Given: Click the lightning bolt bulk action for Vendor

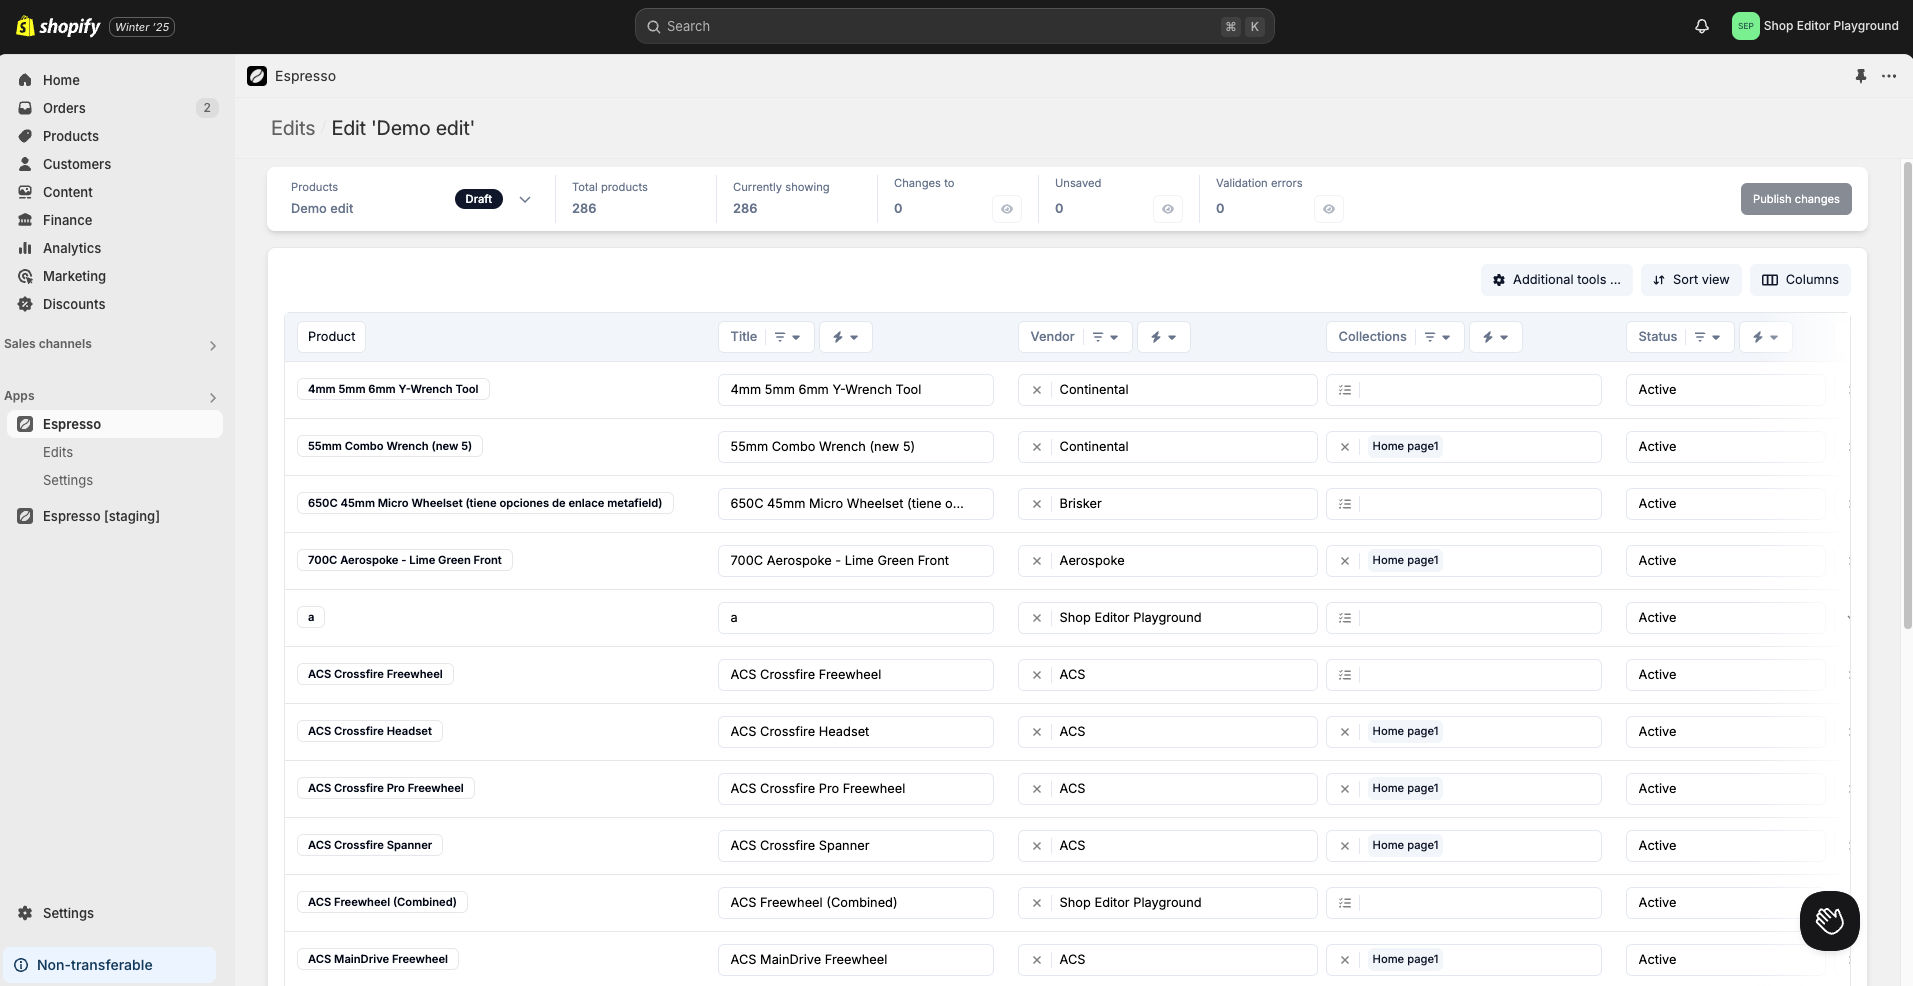Looking at the screenshot, I should click(1163, 337).
